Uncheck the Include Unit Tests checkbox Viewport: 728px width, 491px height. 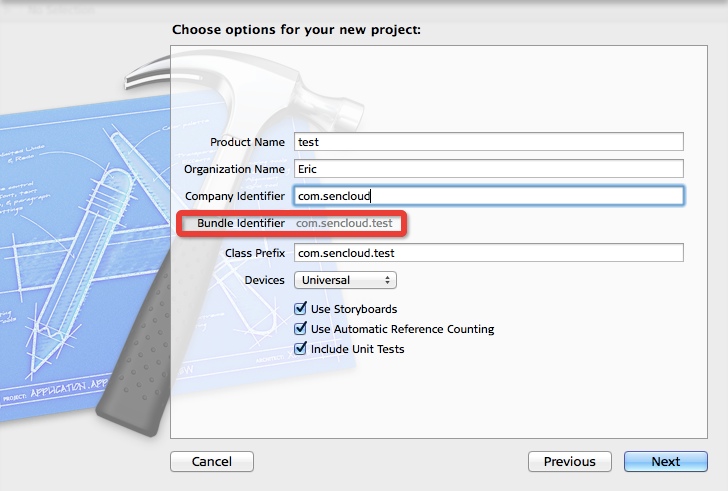[x=300, y=349]
